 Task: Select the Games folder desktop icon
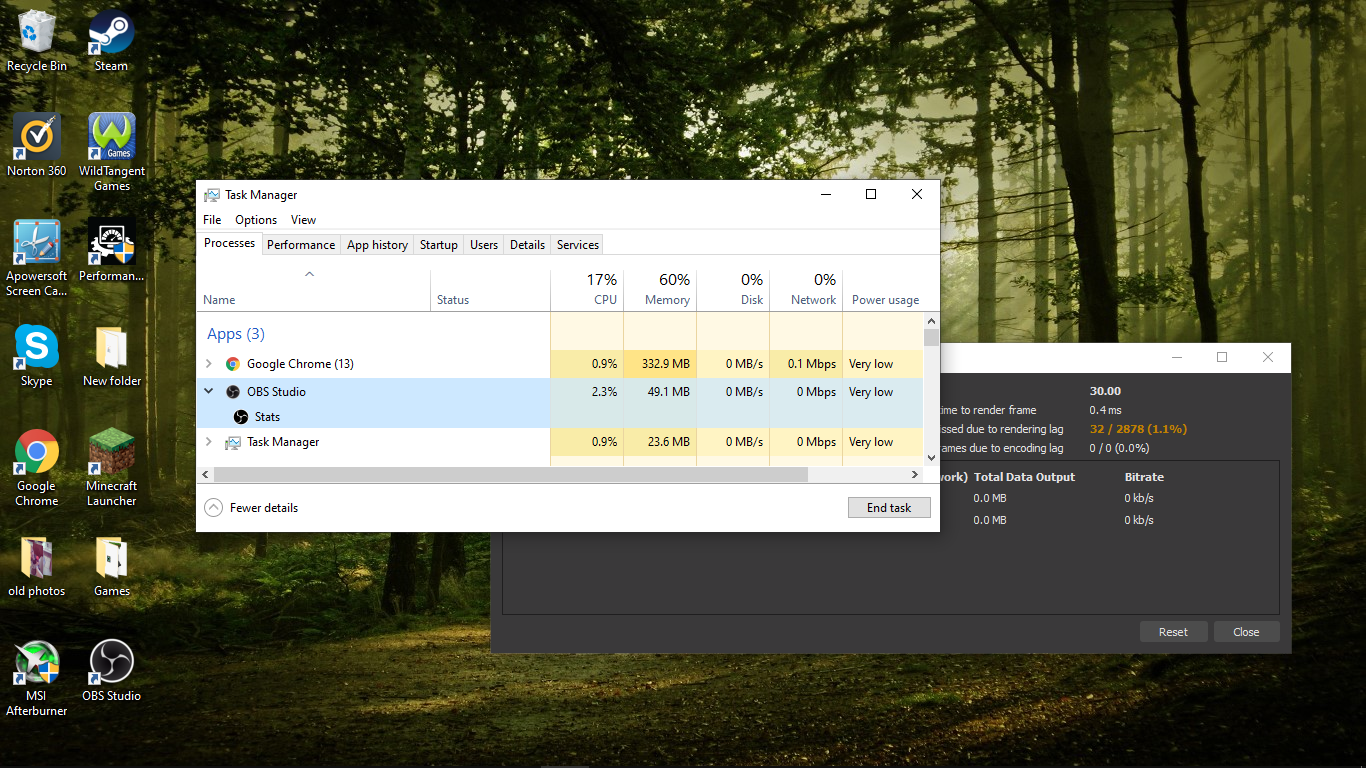[x=112, y=566]
